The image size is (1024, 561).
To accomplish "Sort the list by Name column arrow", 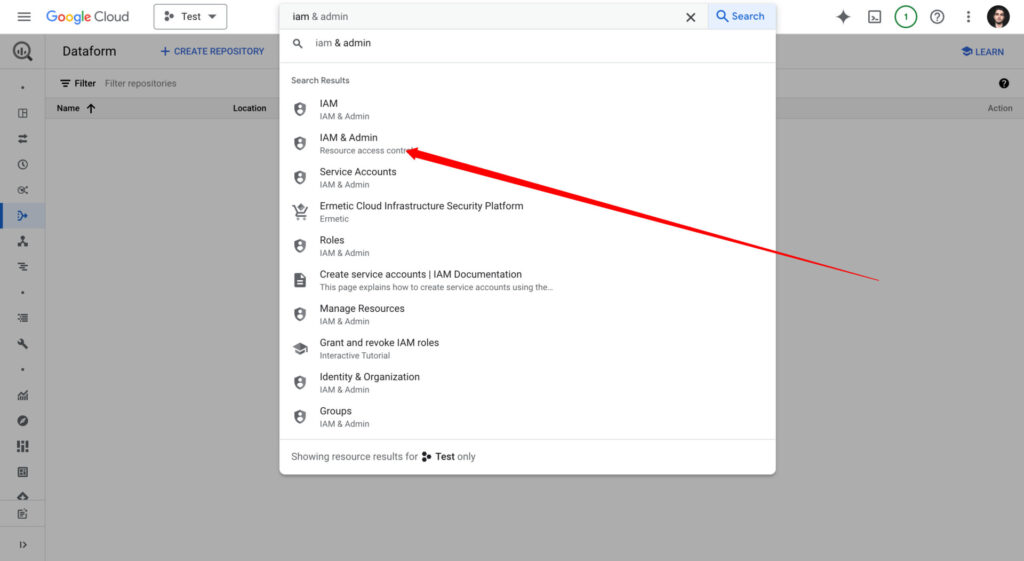I will pos(91,108).
